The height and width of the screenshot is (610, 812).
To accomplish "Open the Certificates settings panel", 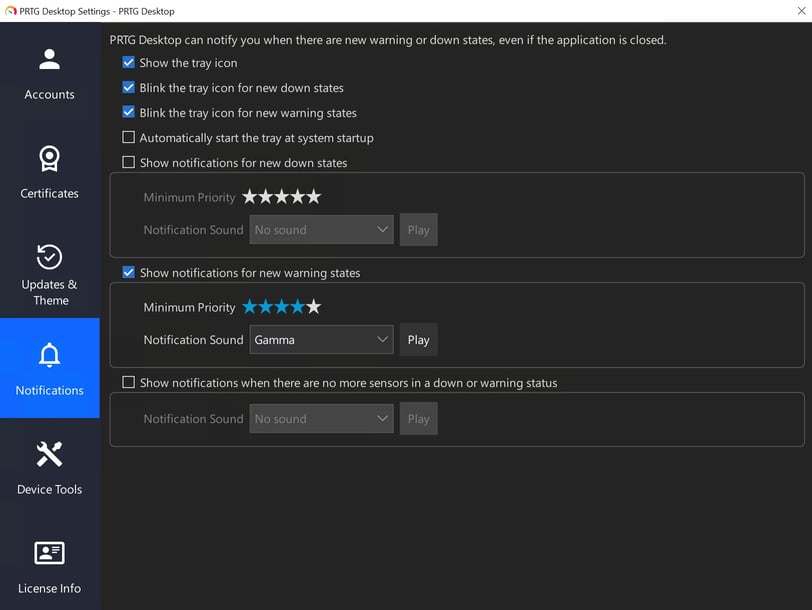I will [x=49, y=170].
